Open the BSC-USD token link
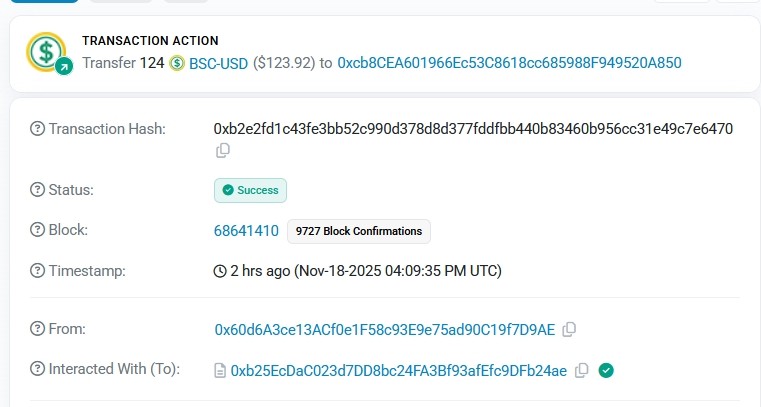 [217, 63]
